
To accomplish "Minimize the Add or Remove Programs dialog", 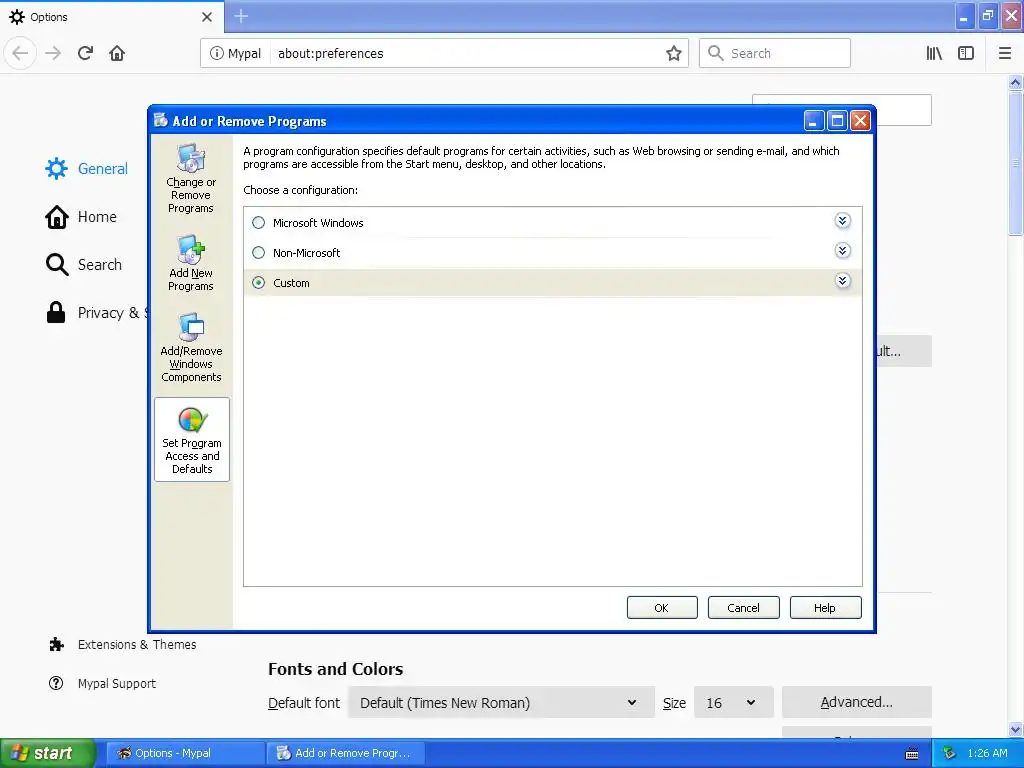I will click(813, 121).
